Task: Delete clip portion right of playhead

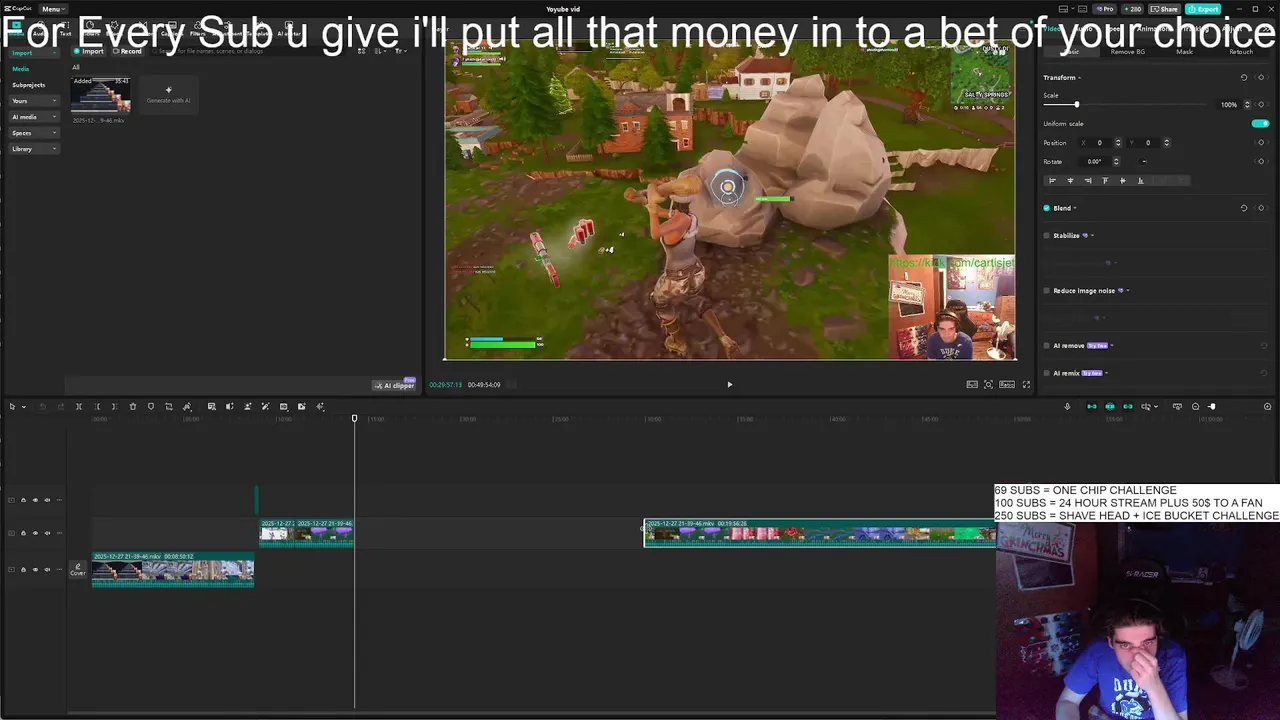Action: click(114, 406)
